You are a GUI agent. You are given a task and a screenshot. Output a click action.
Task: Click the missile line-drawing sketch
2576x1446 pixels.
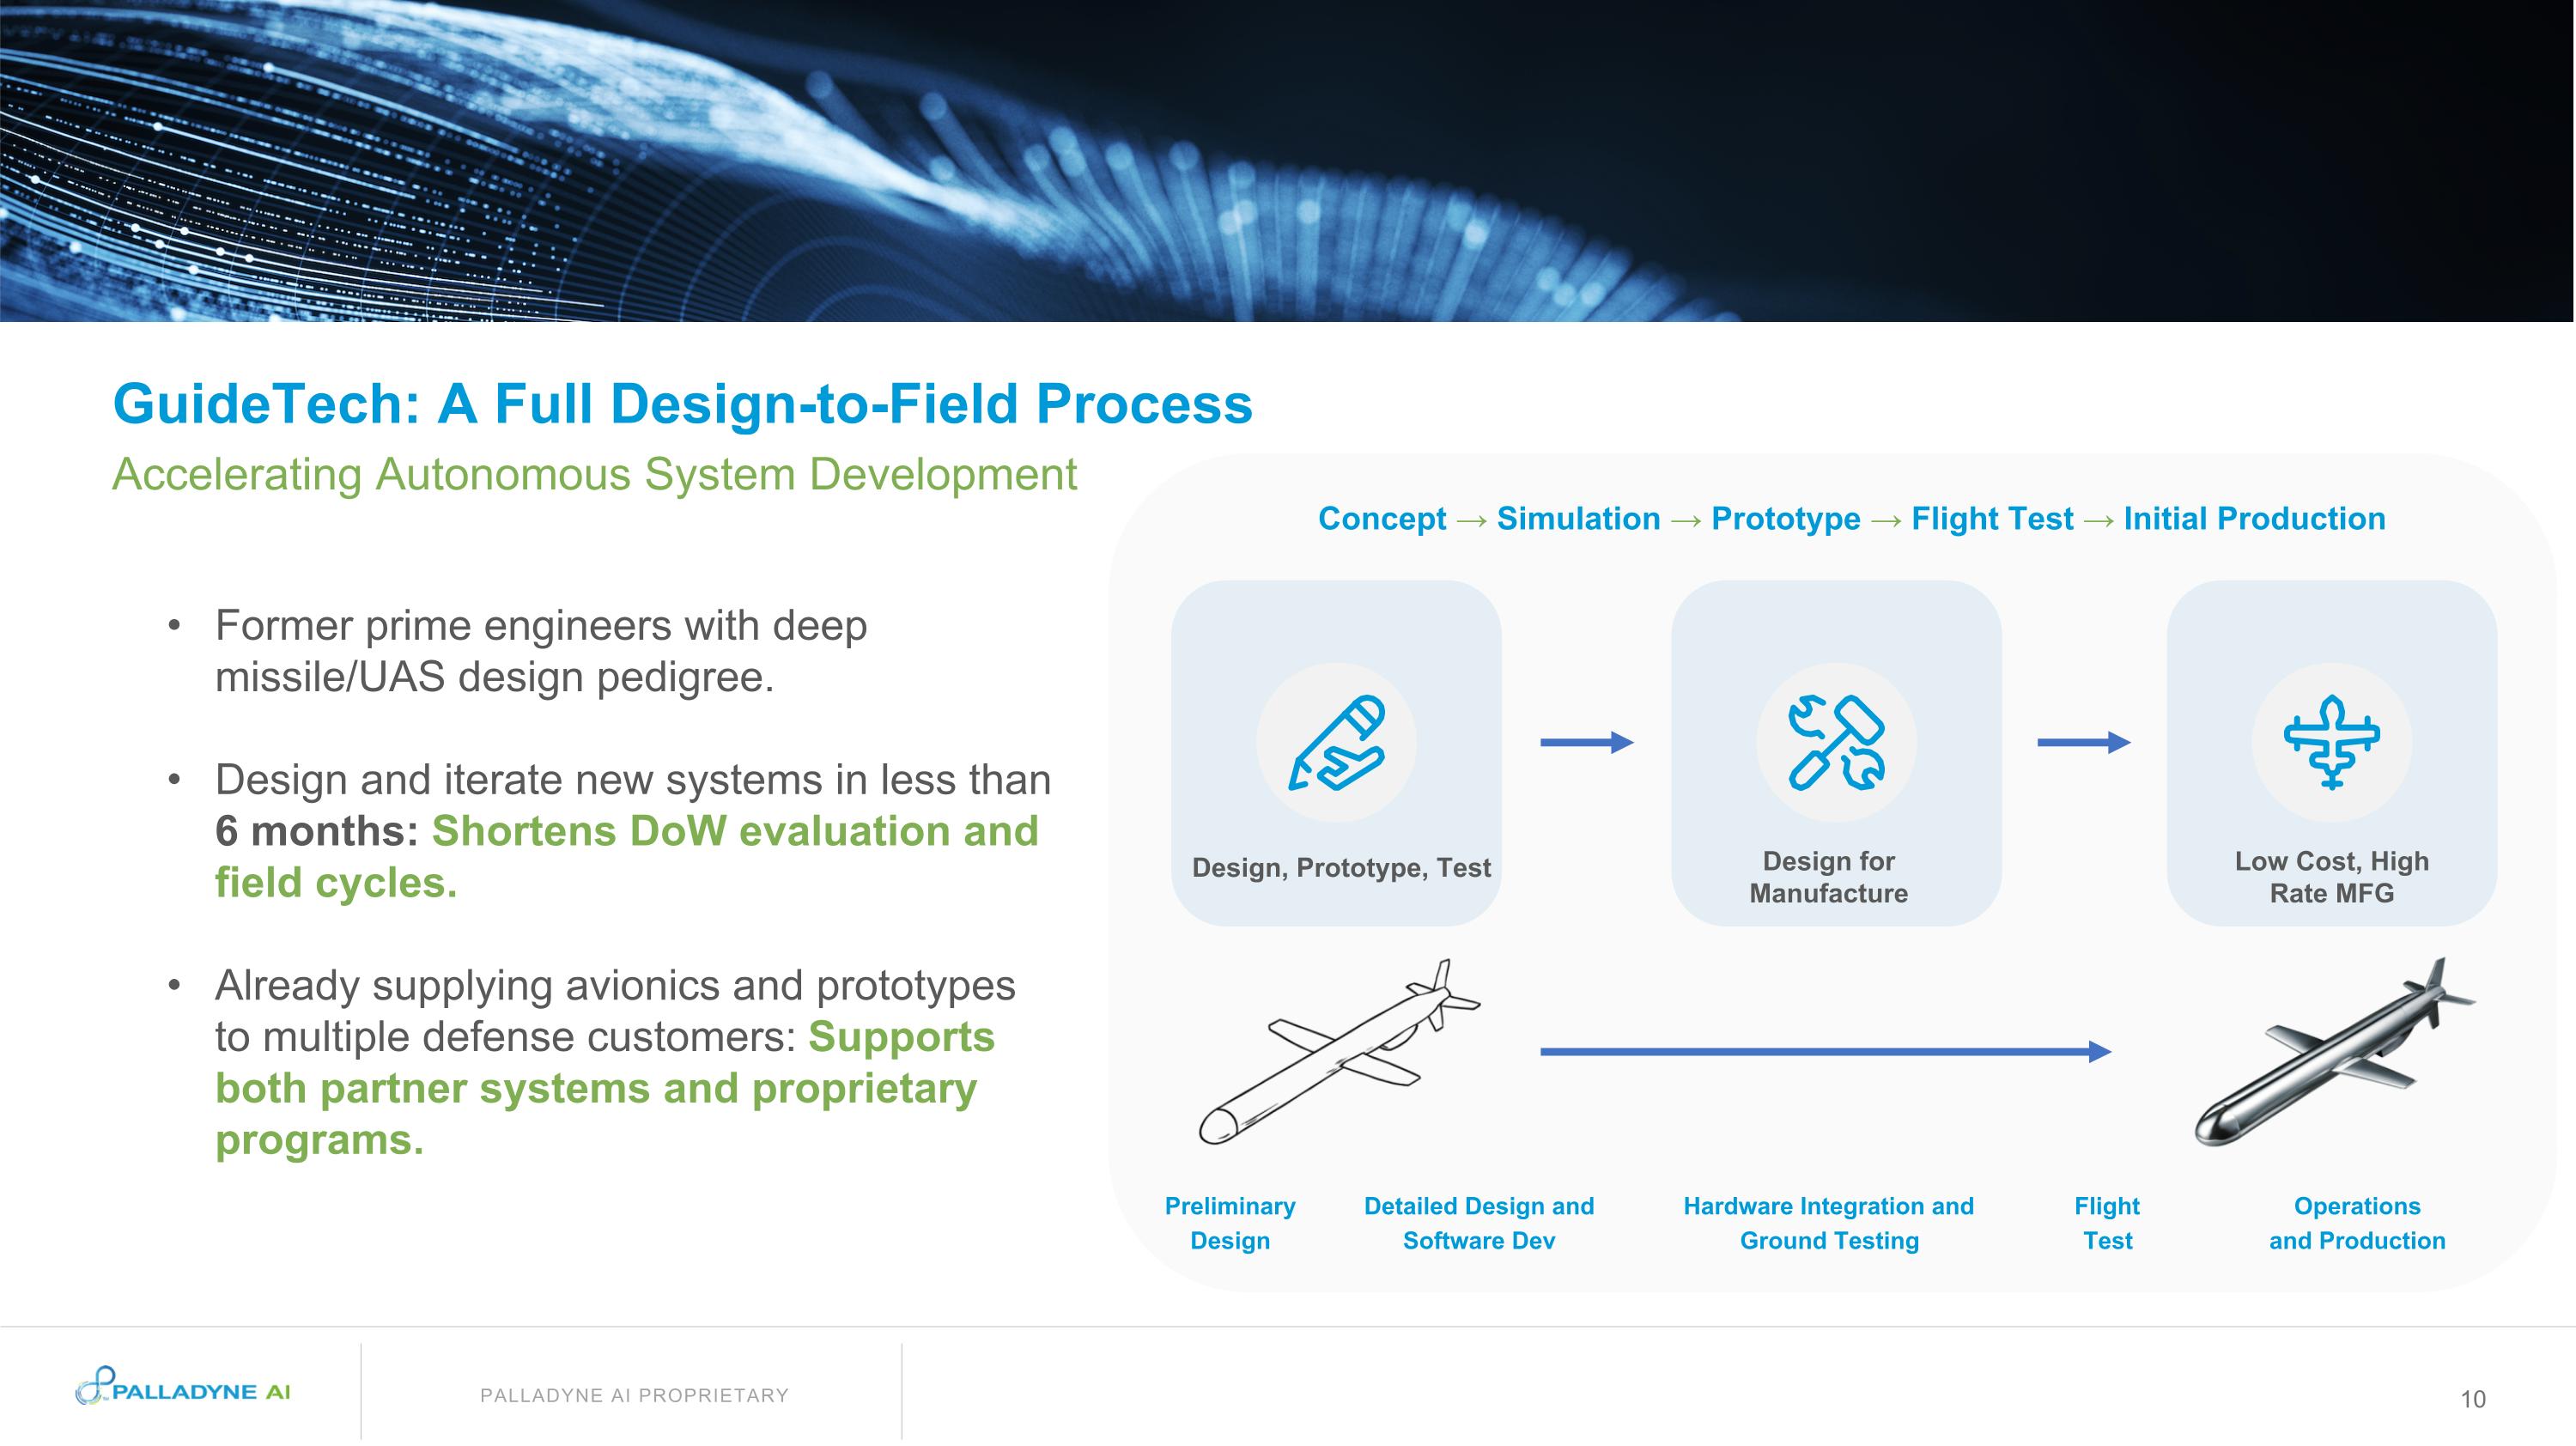pos(1339,1052)
